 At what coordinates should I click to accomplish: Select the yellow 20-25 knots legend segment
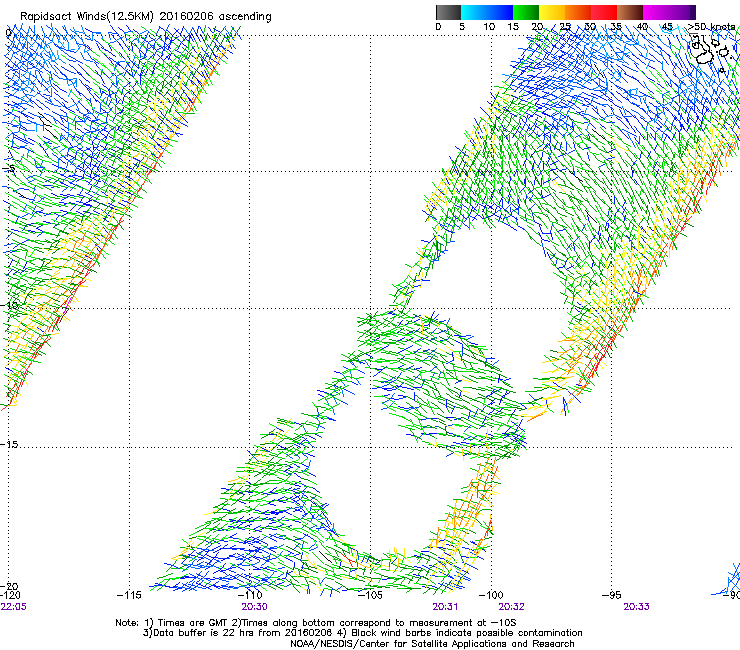[552, 12]
